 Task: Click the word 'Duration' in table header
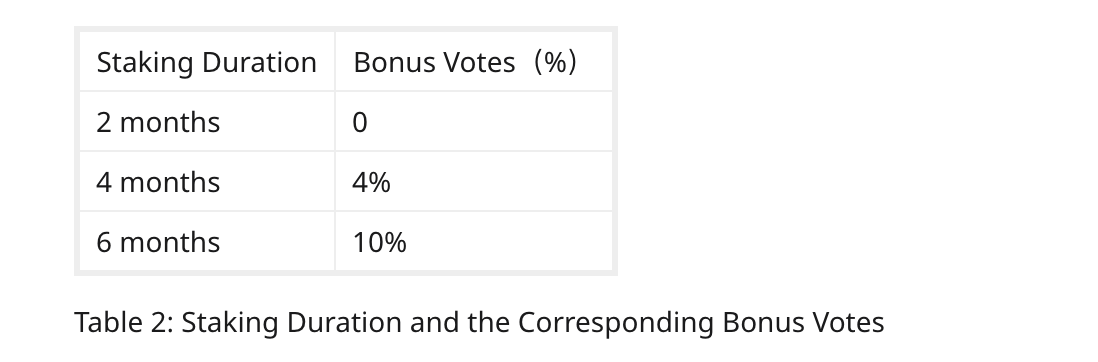tap(259, 62)
